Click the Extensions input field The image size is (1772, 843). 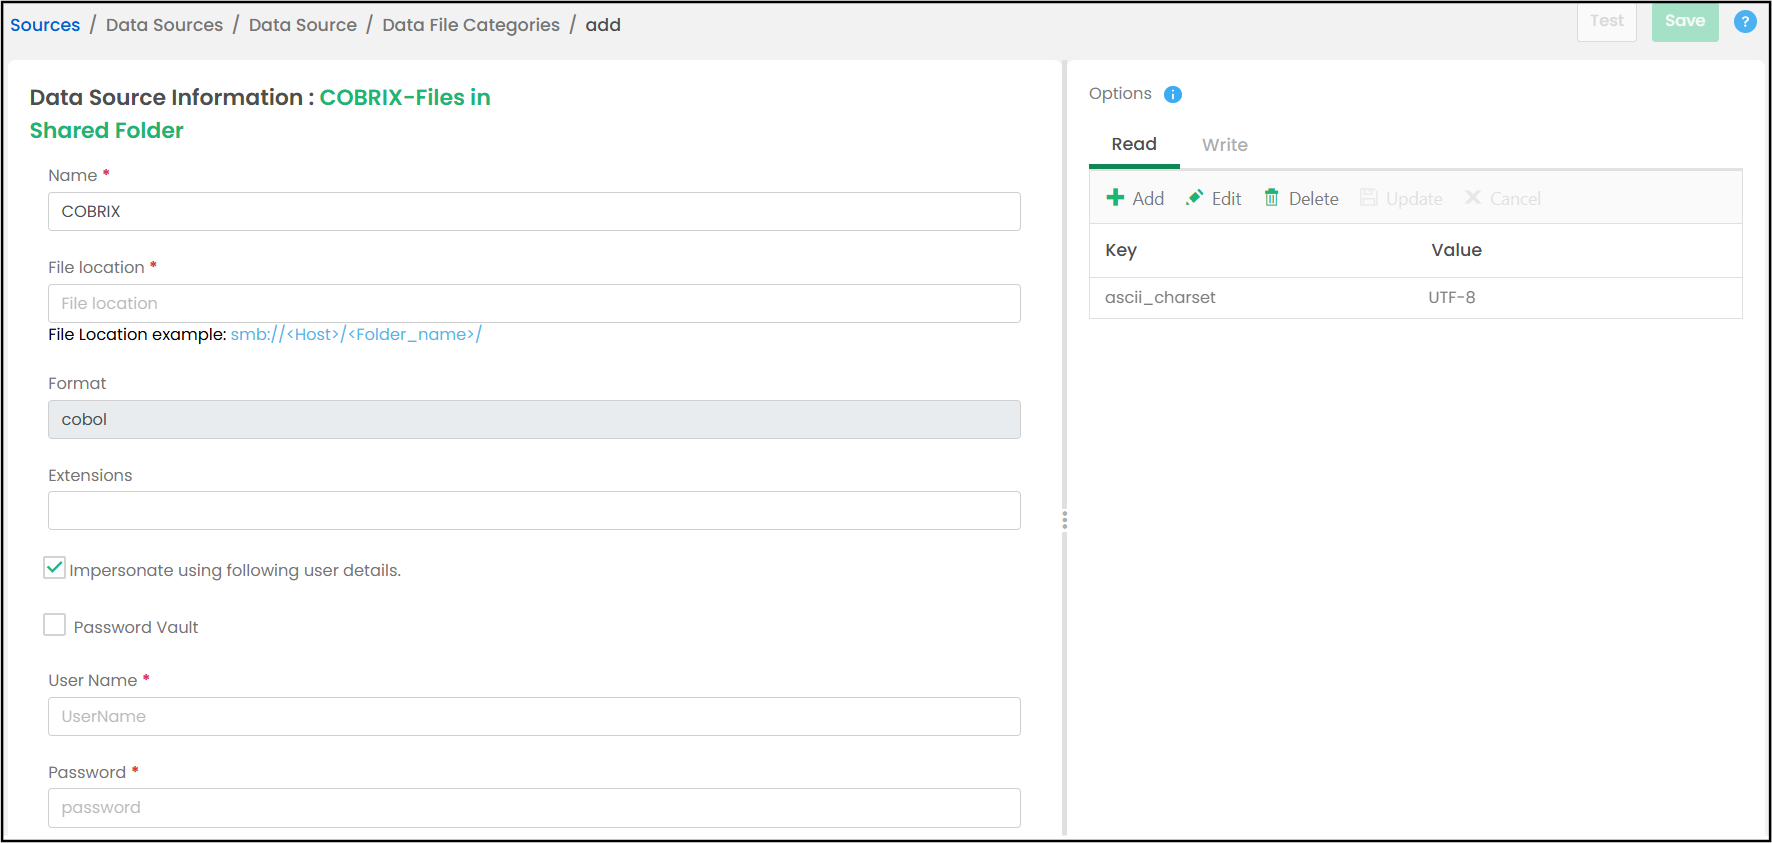tap(534, 510)
